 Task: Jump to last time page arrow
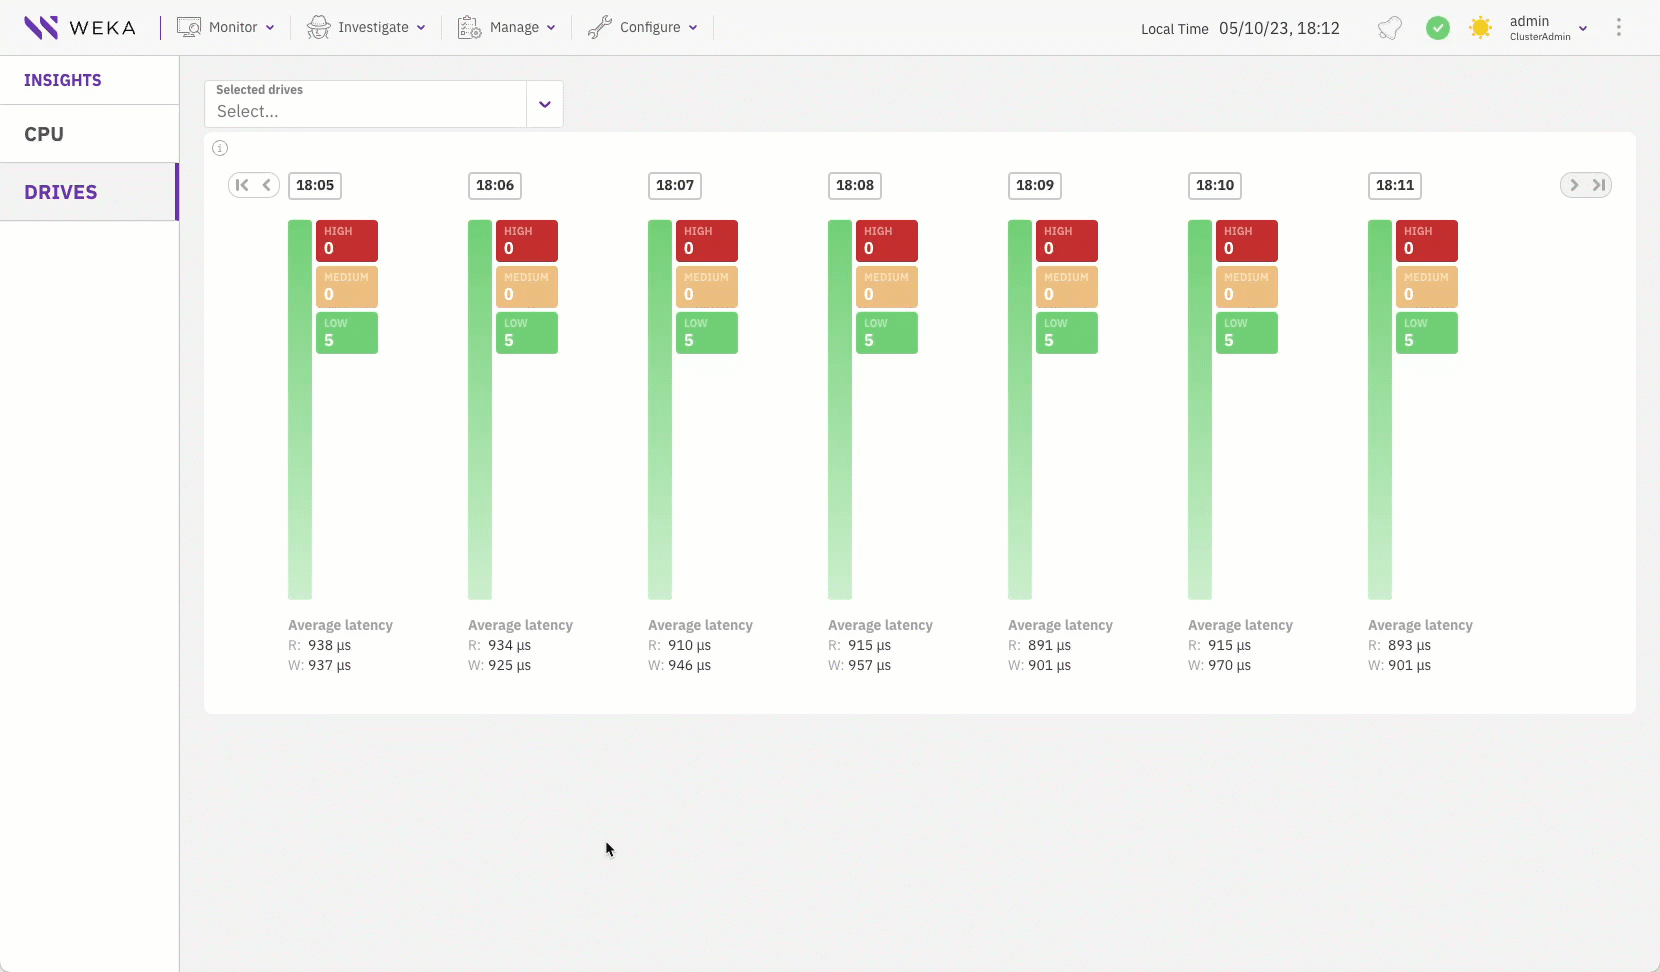(x=1599, y=185)
